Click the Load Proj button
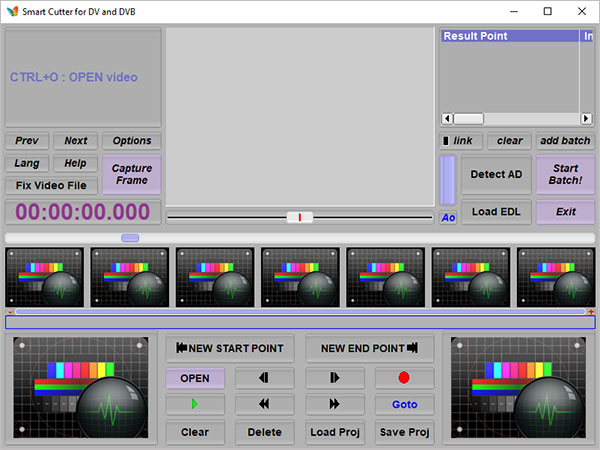The height and width of the screenshot is (450, 600). click(x=335, y=432)
